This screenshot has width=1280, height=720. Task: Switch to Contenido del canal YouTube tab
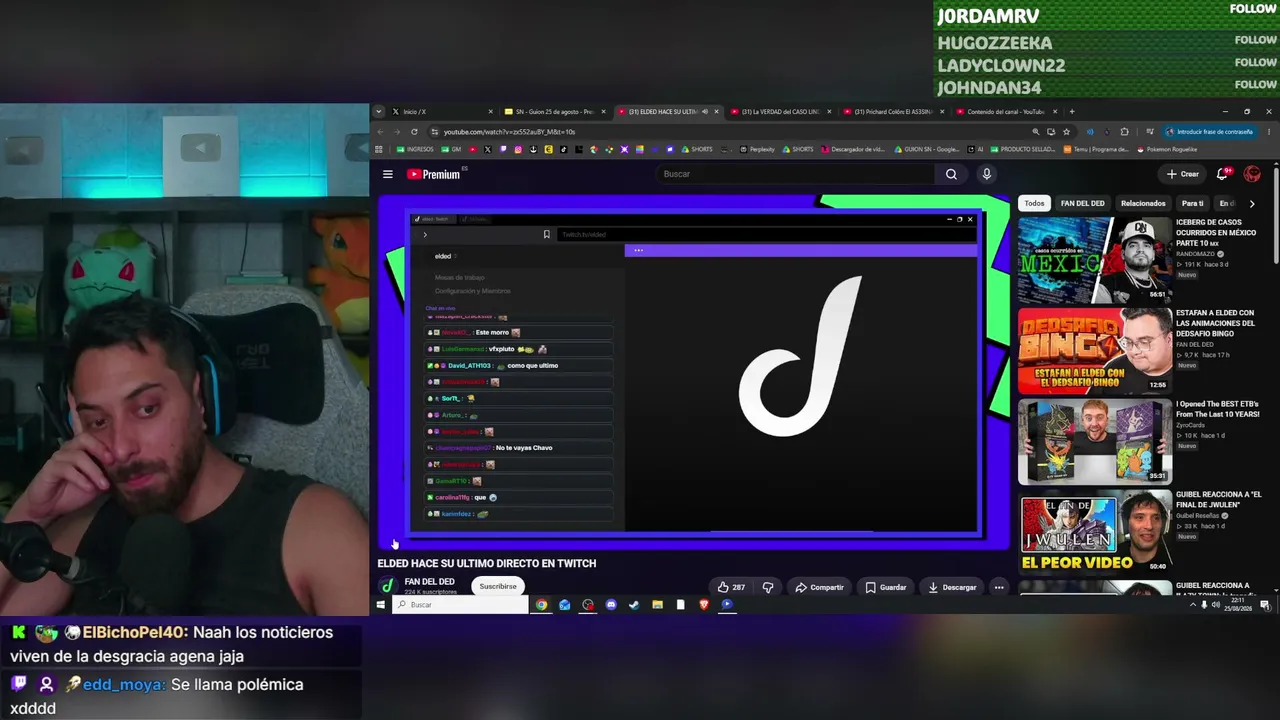(1007, 112)
